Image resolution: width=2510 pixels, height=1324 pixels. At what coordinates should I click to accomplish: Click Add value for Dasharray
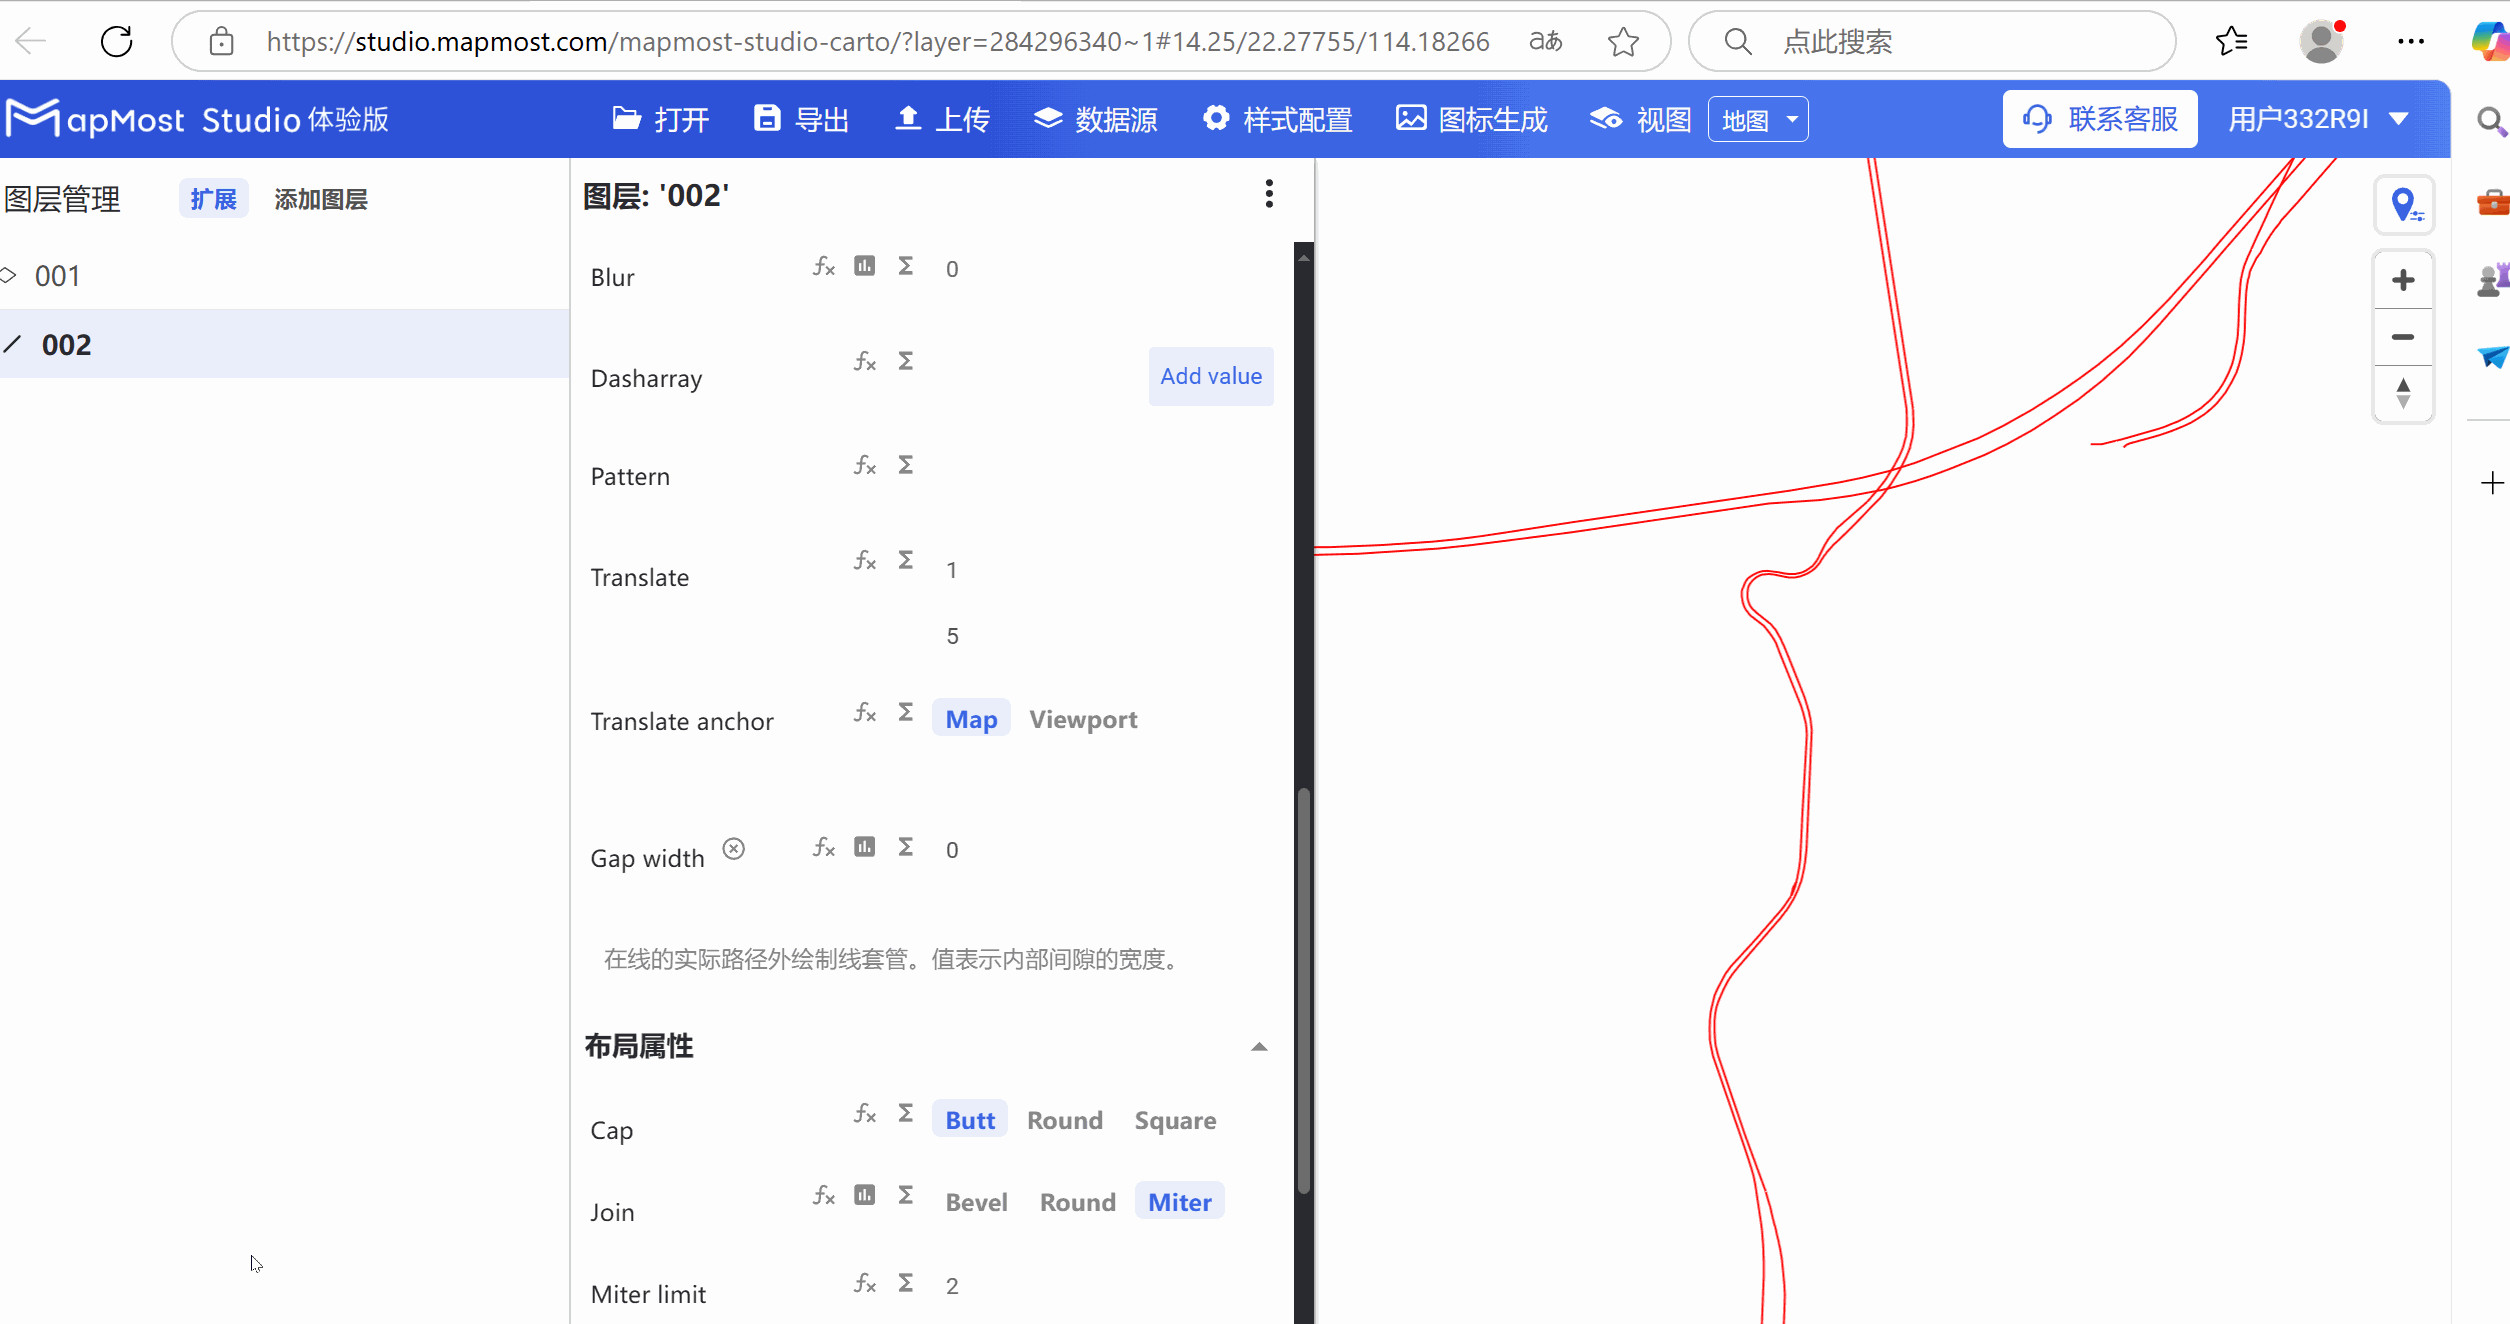tap(1210, 376)
